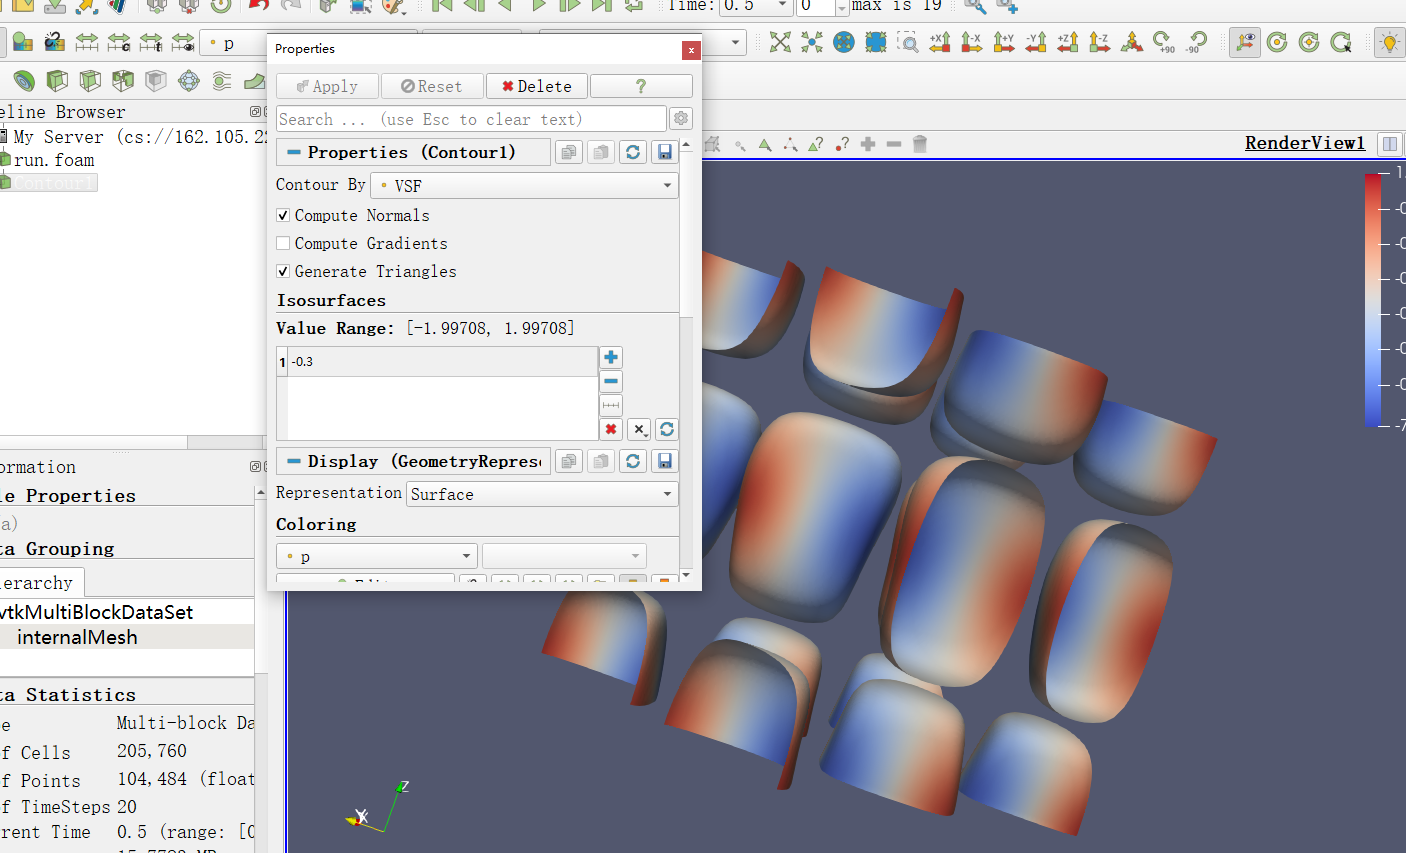Viewport: 1406px width, 853px height.
Task: Toggle the light kit bulb button
Action: point(1389,42)
